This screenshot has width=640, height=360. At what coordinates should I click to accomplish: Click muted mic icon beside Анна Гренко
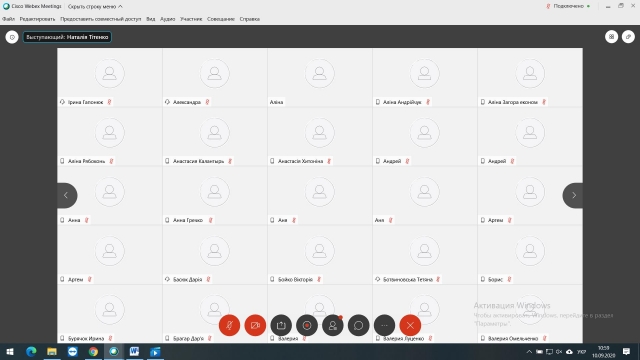coord(211,220)
